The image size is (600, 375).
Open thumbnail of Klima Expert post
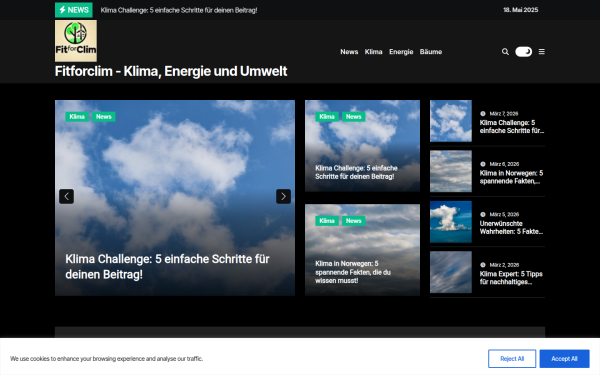451,272
